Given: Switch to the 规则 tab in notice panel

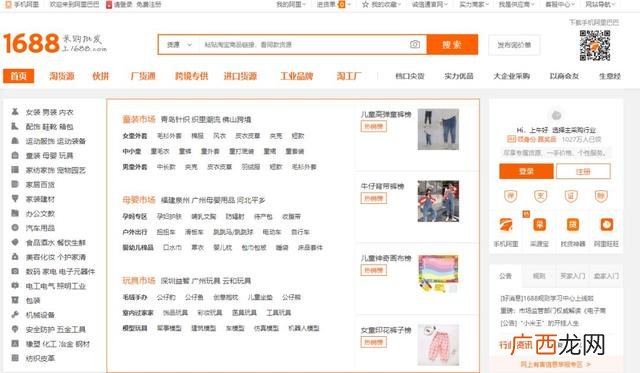Looking at the screenshot, I should [539, 276].
